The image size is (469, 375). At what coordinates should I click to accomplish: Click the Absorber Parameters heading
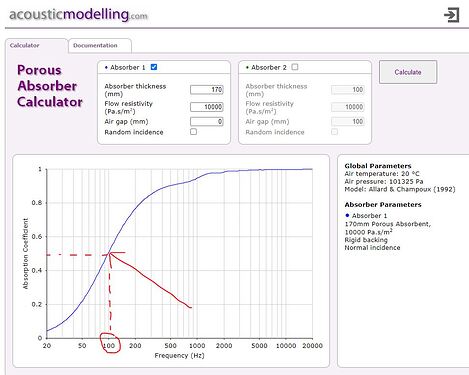coord(383,205)
